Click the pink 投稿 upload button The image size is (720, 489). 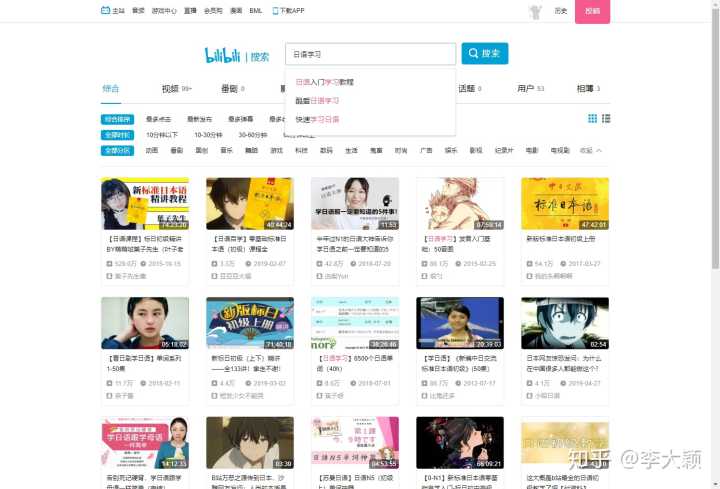coord(592,11)
